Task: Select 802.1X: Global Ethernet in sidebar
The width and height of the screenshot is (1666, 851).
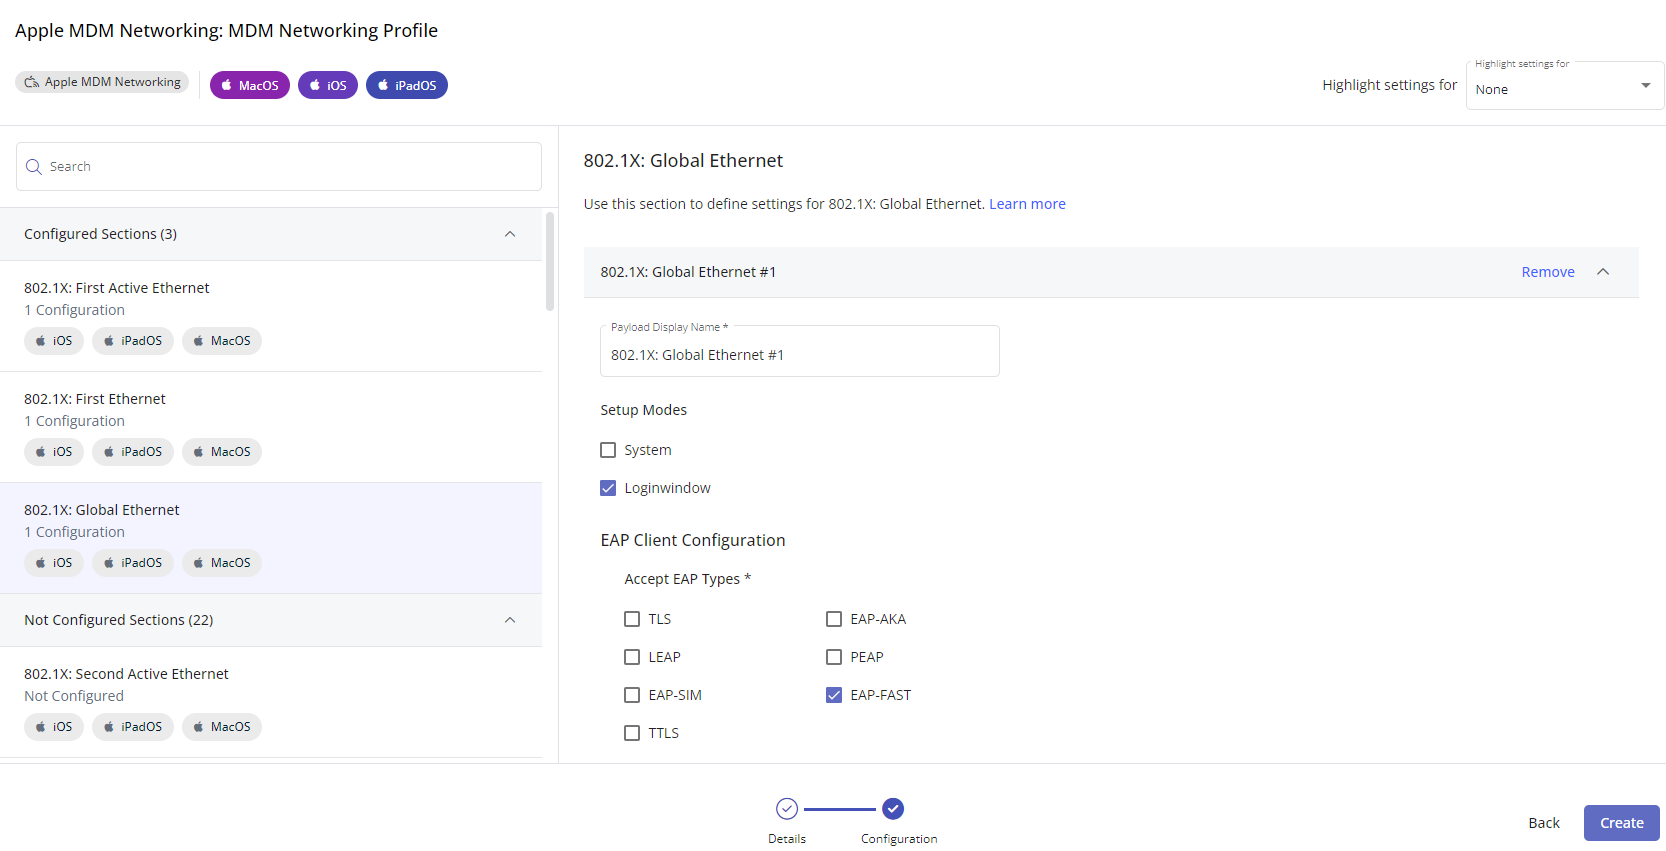Action: pos(271,538)
